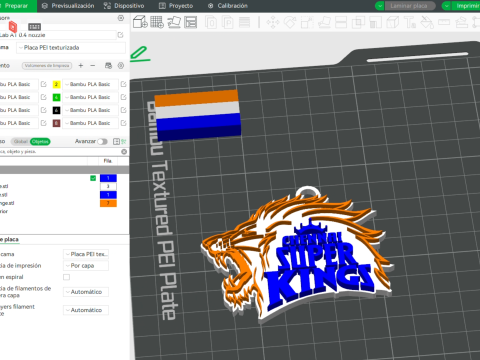
Task: Click the black filament 6 color swatch
Action: click(56, 110)
